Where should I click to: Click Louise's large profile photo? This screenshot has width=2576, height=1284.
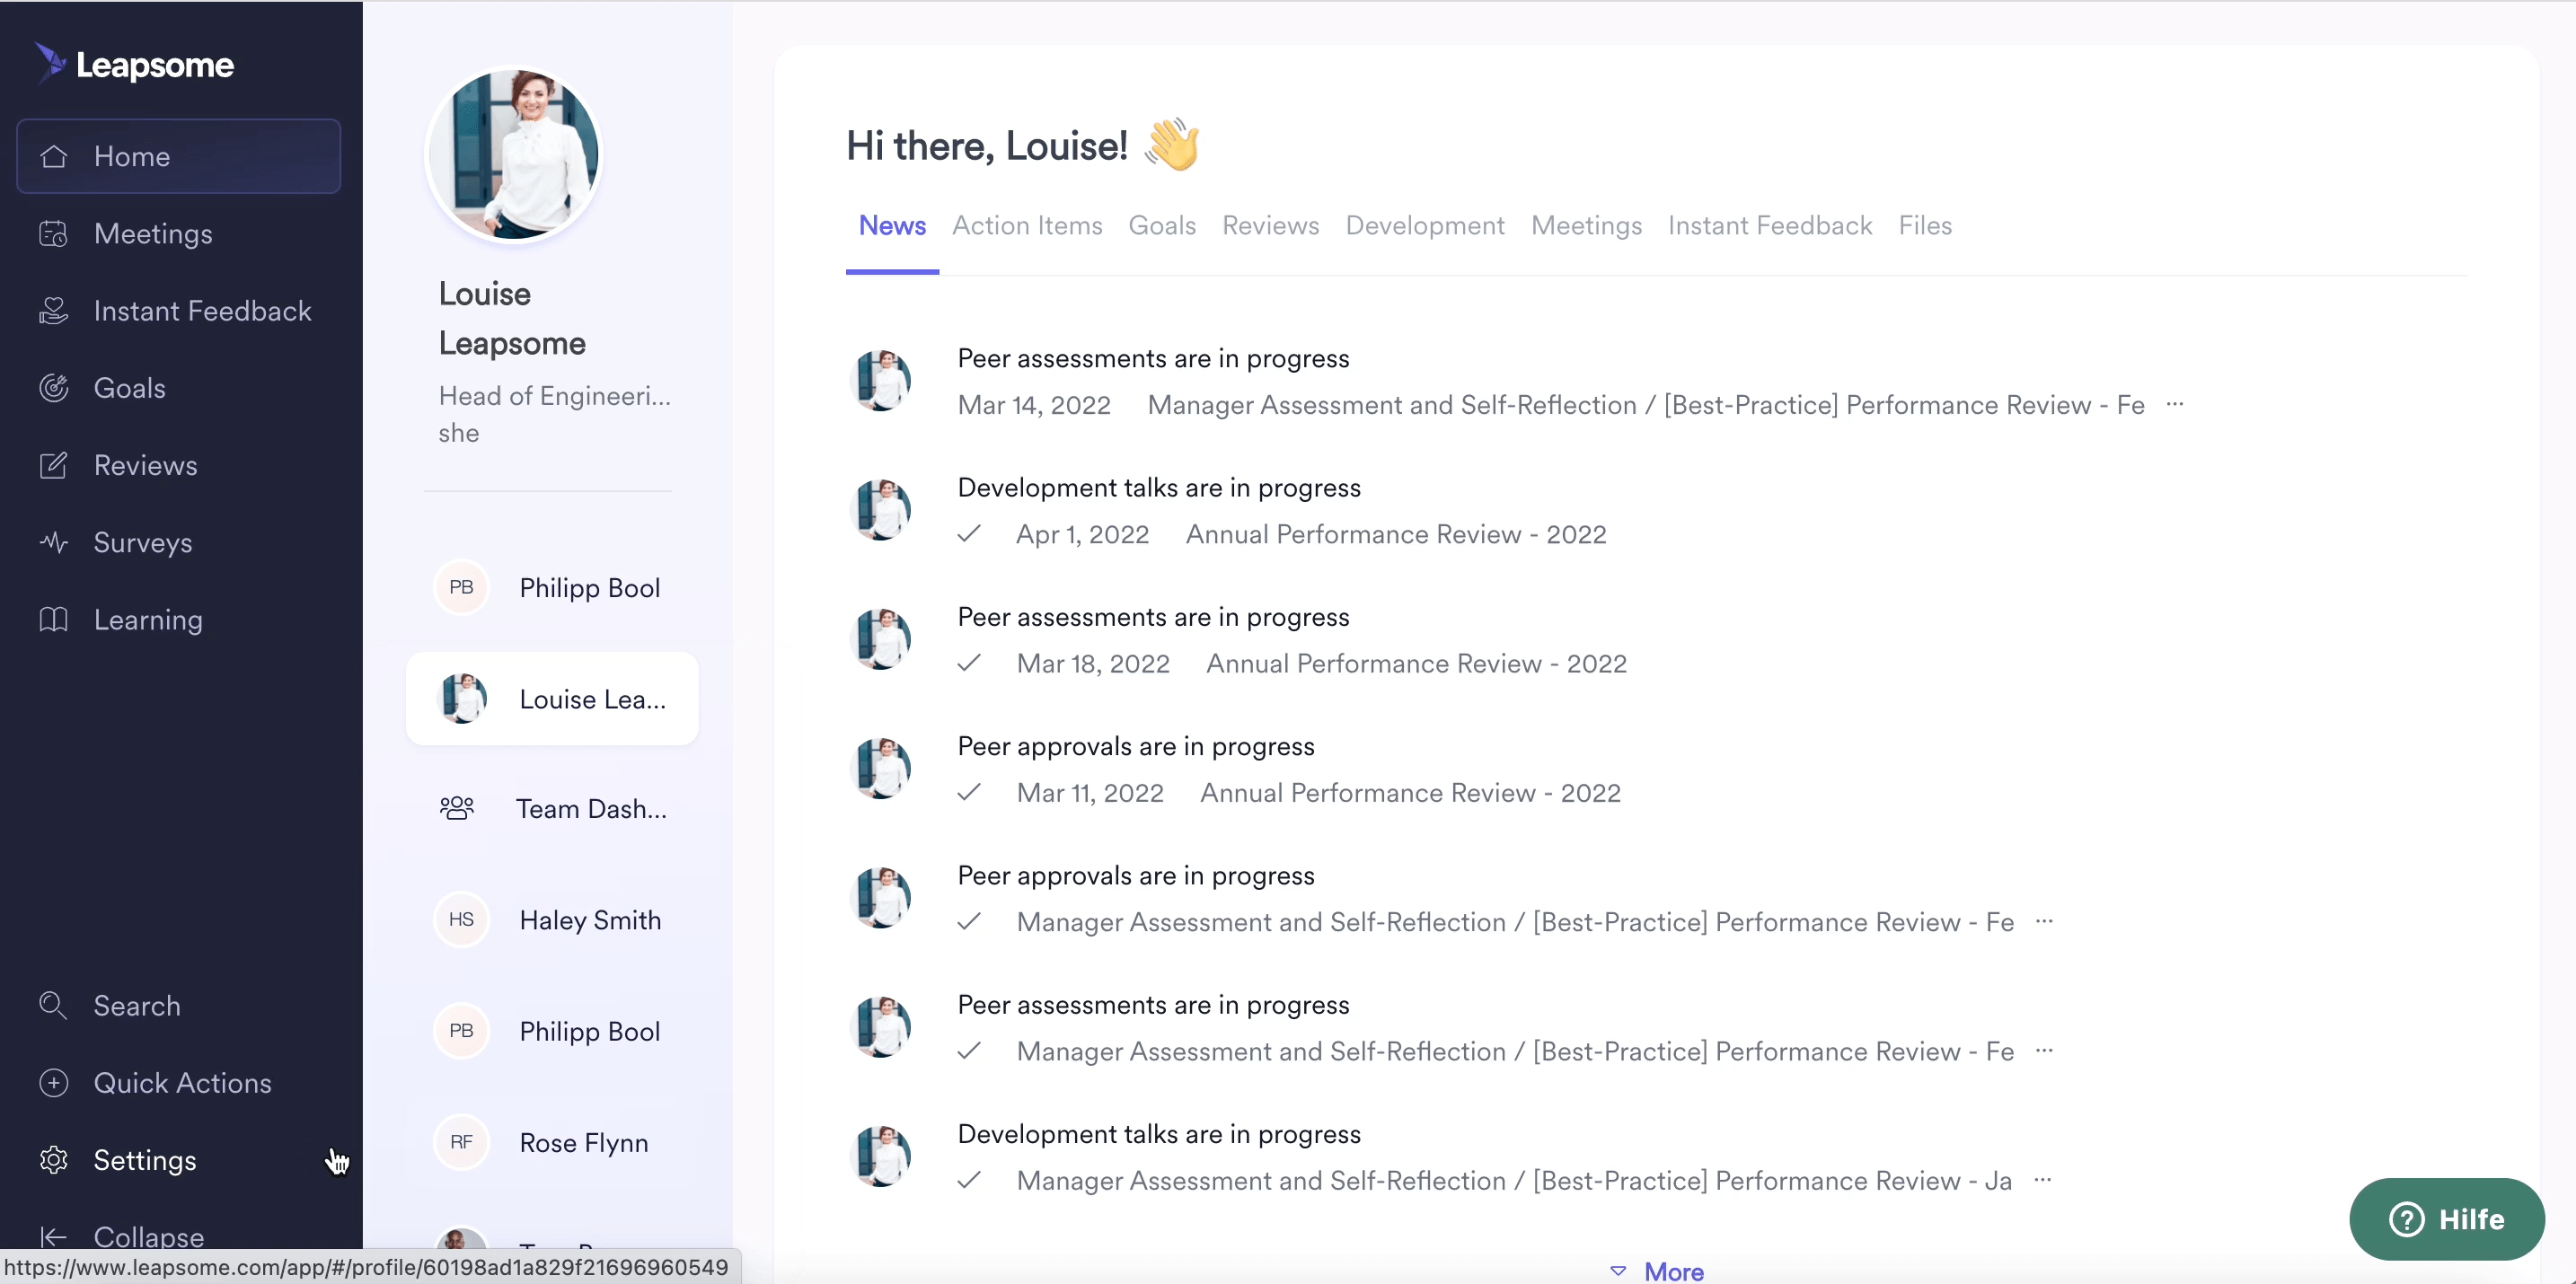pyautogui.click(x=513, y=154)
